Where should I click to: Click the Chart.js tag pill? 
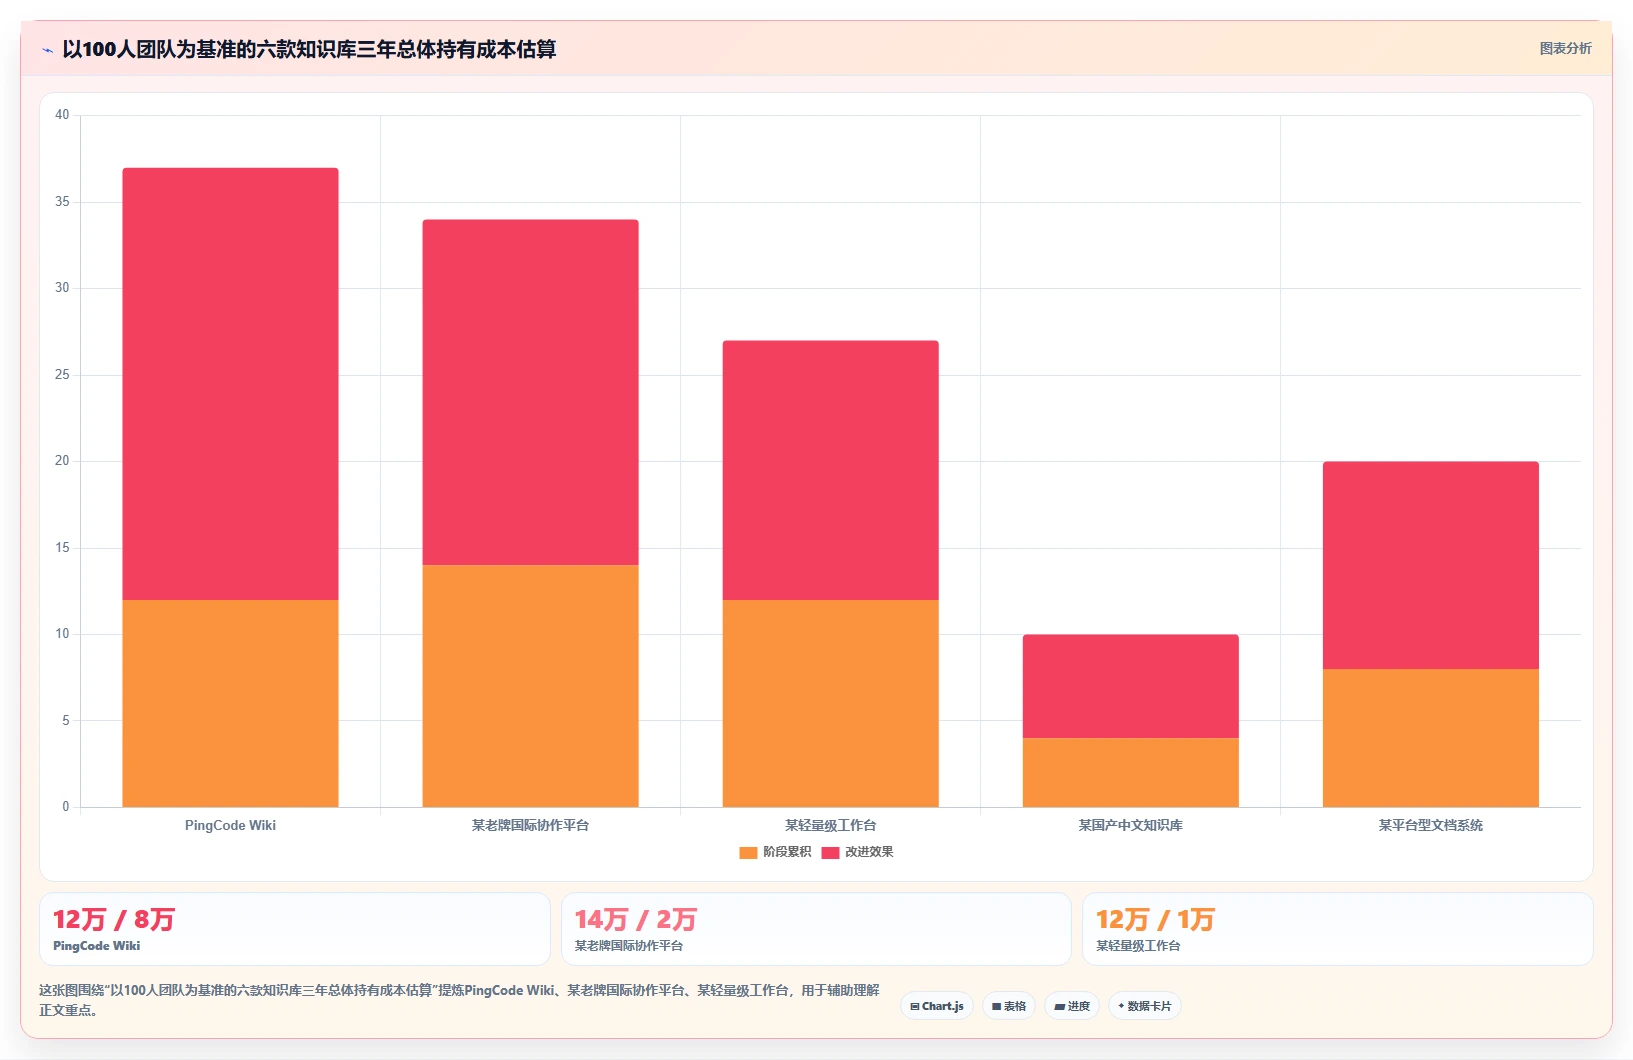(x=937, y=1006)
